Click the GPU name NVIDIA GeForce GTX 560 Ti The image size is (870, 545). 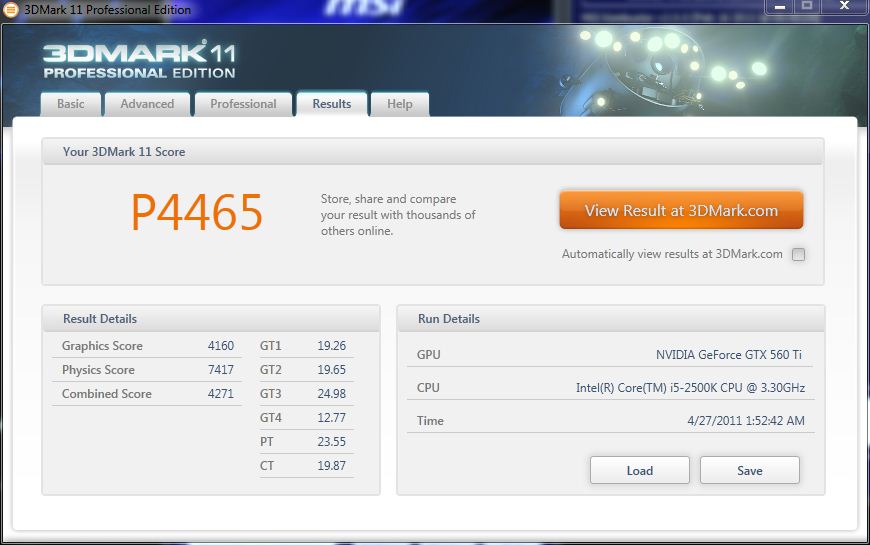pos(728,355)
